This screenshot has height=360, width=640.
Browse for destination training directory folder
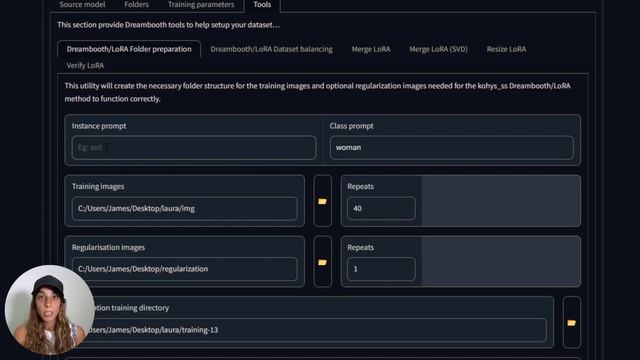tap(571, 322)
